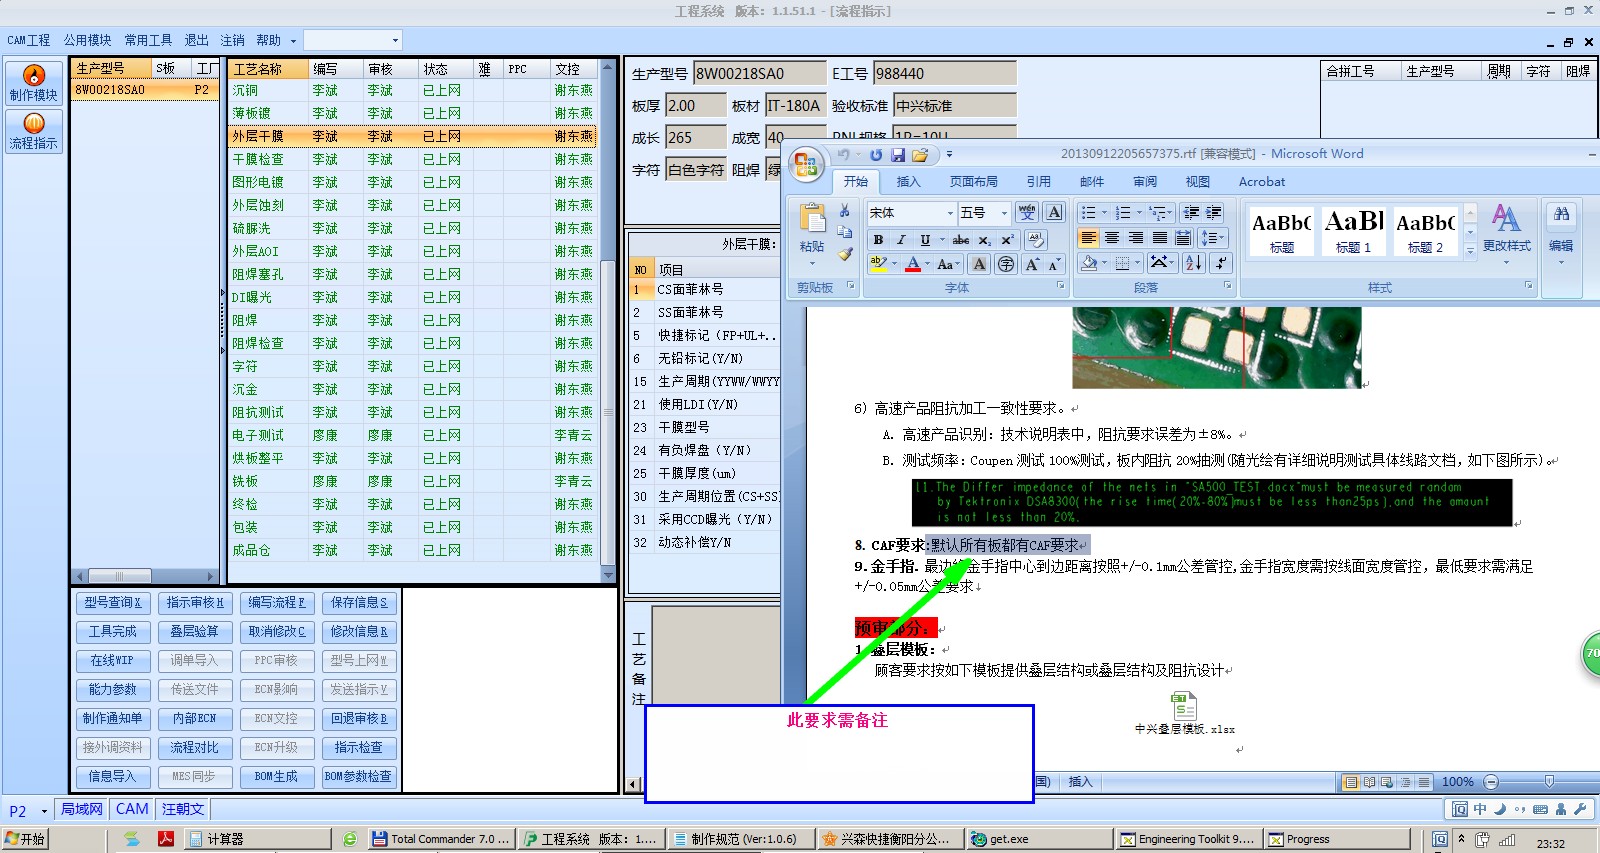The image size is (1600, 853).
Task: Open the 公用模块 menu
Action: (88, 40)
